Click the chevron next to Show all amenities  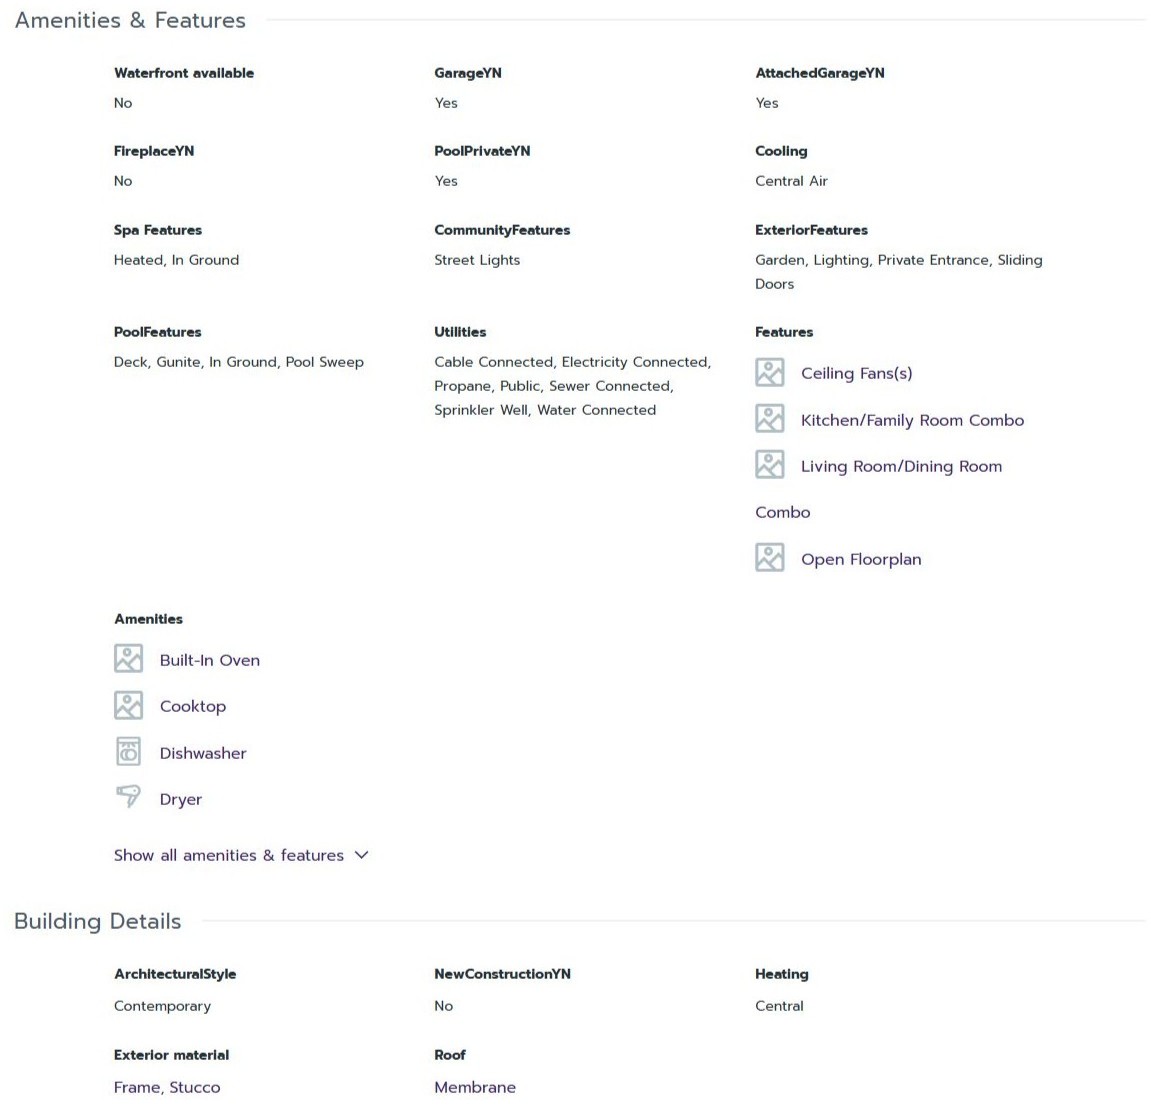361,855
